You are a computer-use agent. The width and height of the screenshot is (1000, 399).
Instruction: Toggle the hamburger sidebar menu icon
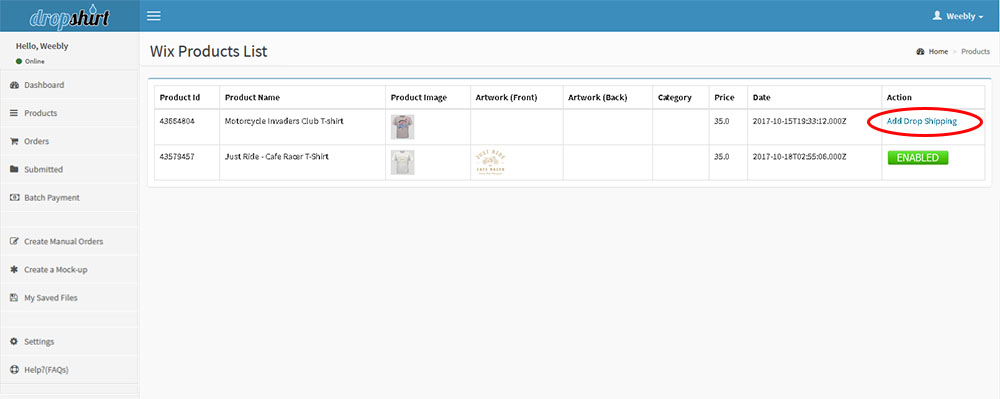pyautogui.click(x=154, y=16)
